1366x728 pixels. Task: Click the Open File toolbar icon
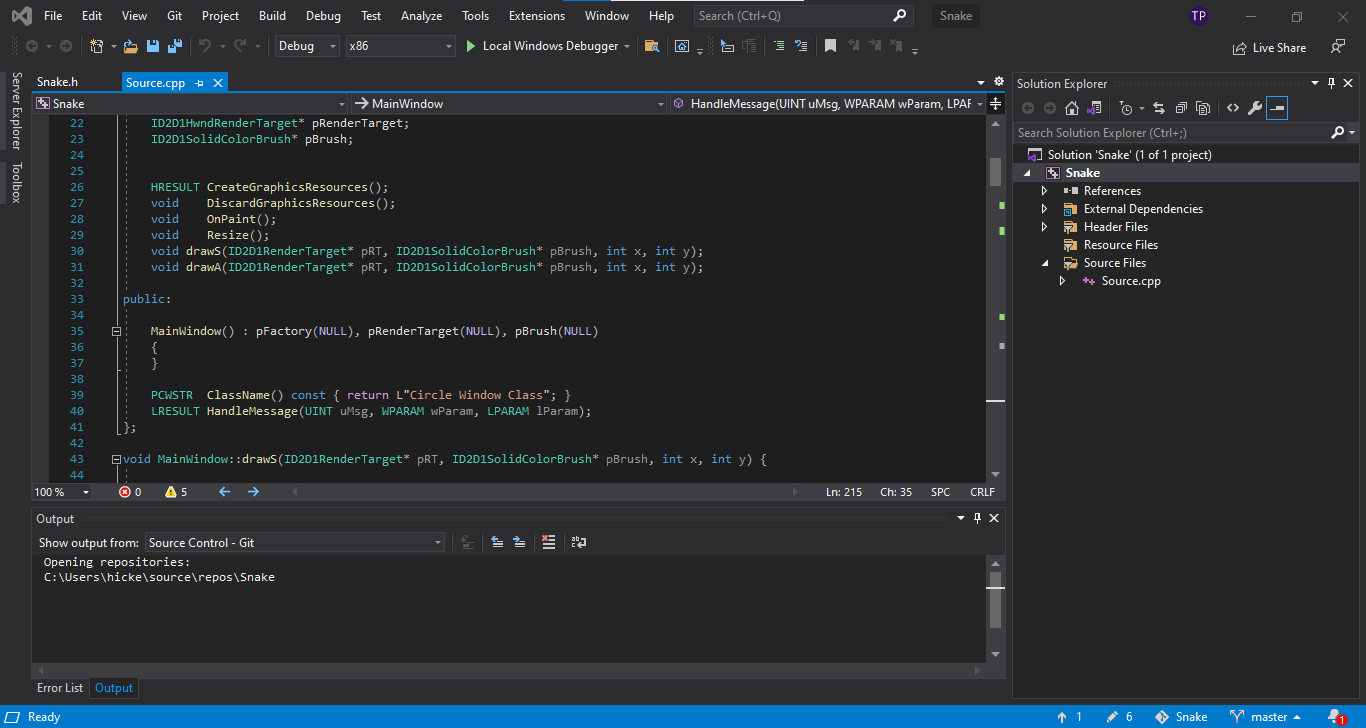click(x=130, y=46)
